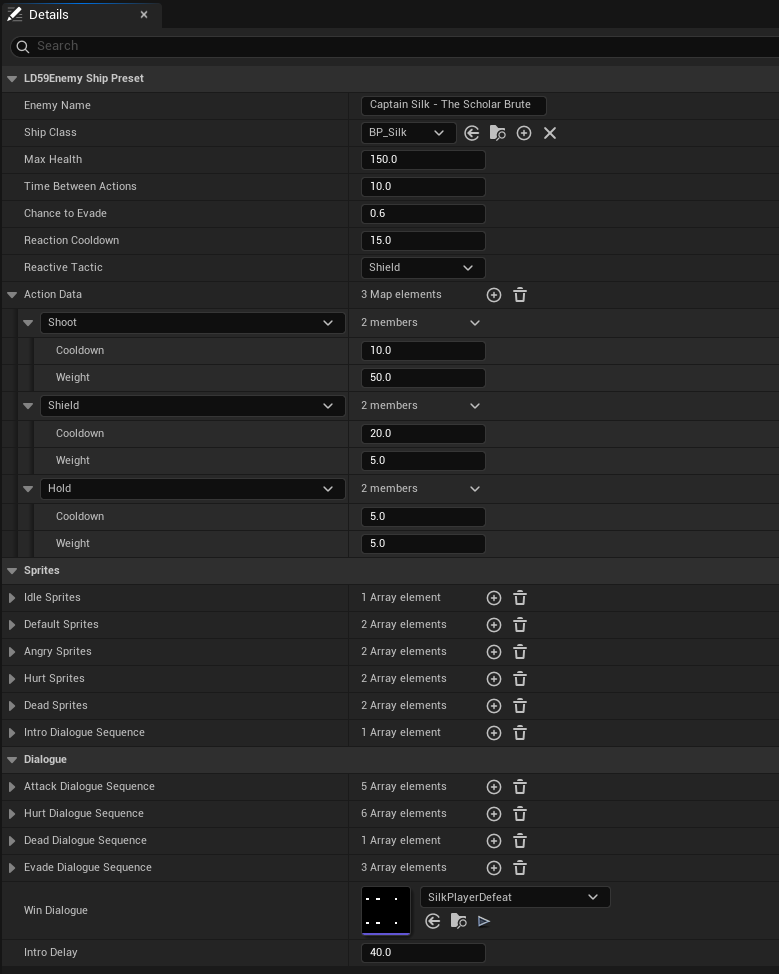779x974 pixels.
Task: Edit the Intro Delay value 40.0
Action: [x=423, y=952]
